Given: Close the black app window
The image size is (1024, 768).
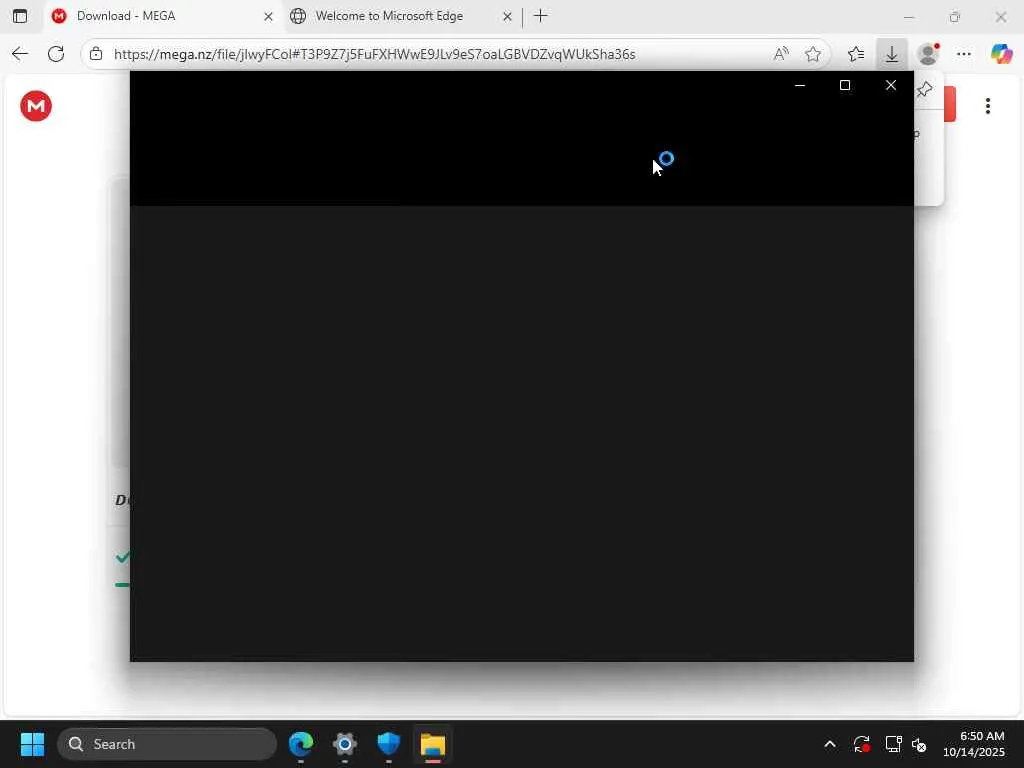Looking at the screenshot, I should click(891, 86).
